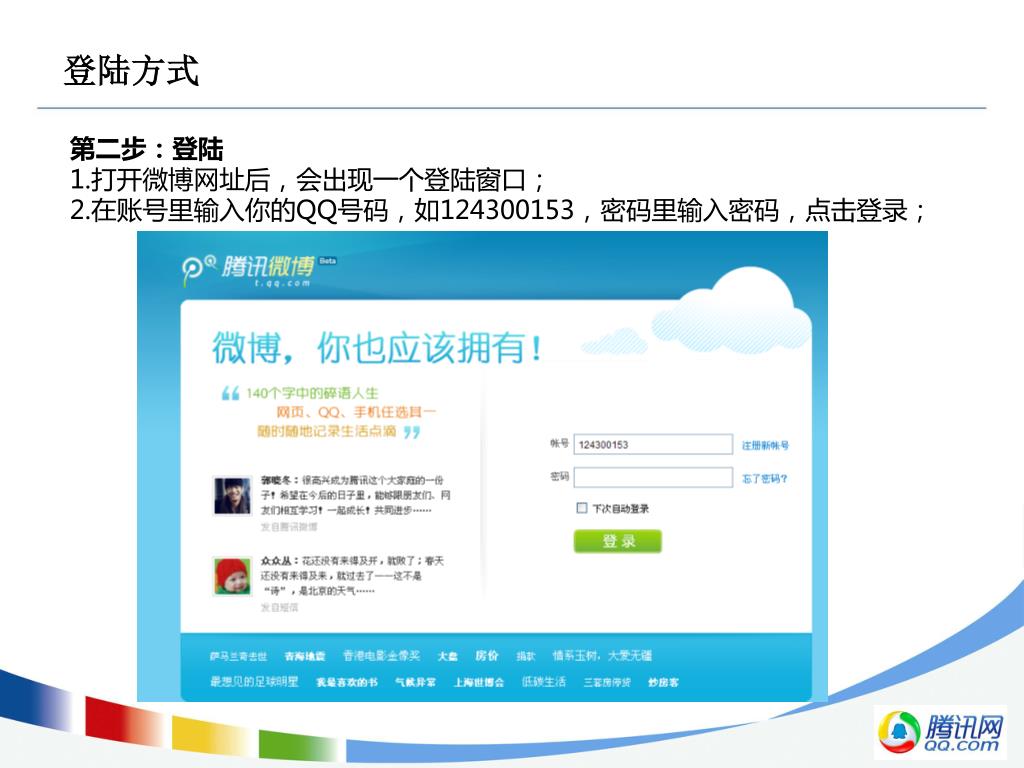Click the green 登录 button

pyautogui.click(x=618, y=541)
